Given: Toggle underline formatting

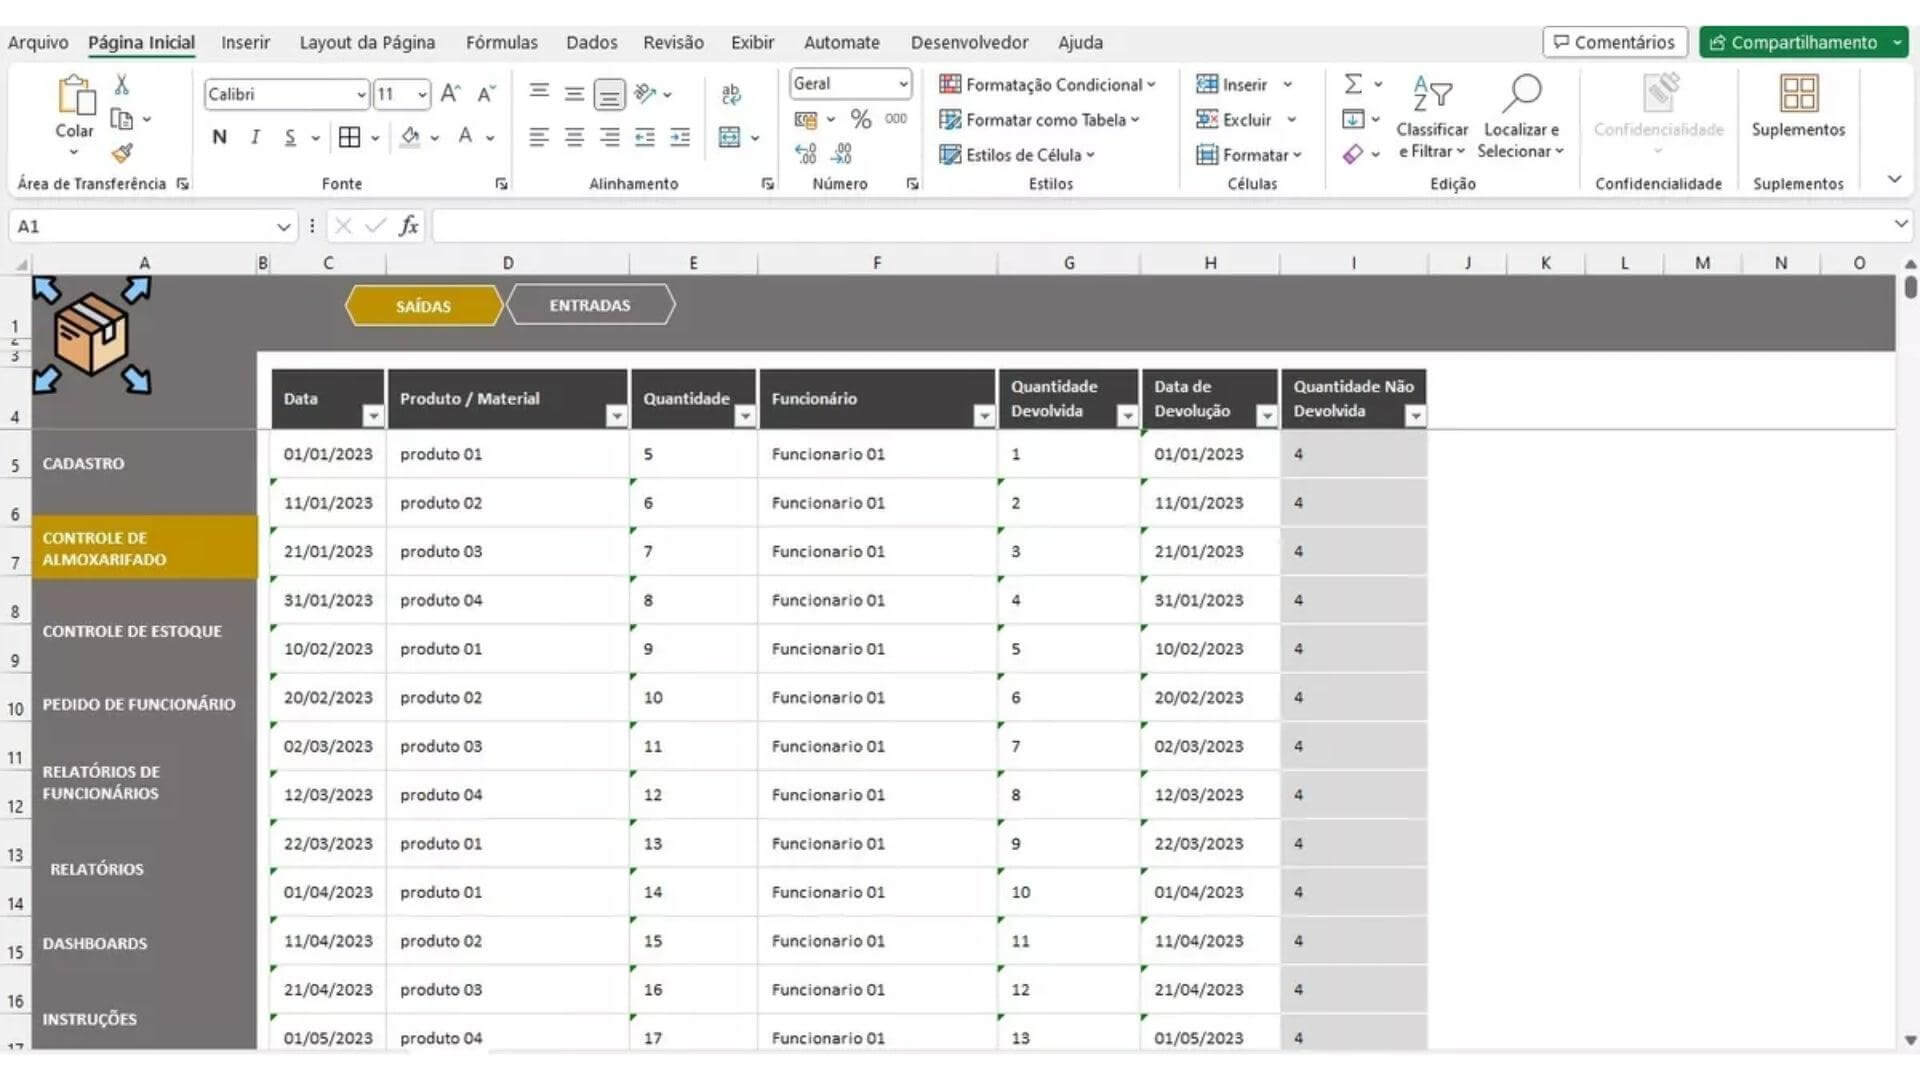Looking at the screenshot, I should [x=289, y=137].
